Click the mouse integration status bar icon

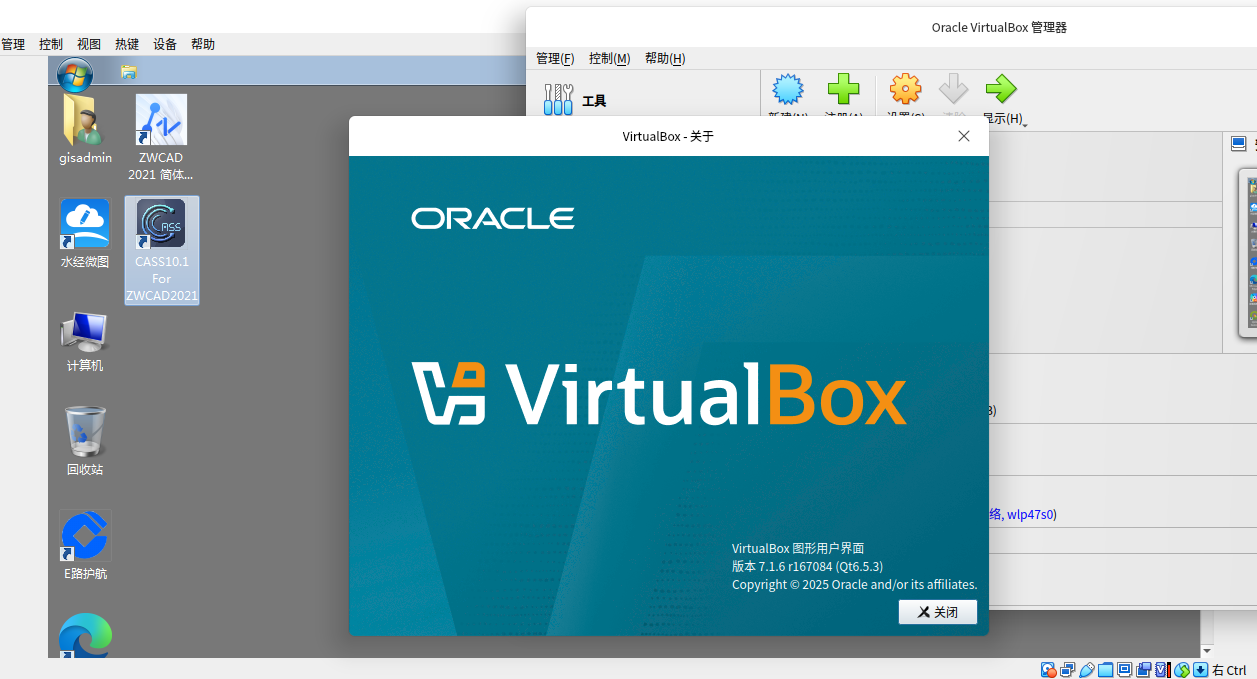[x=1182, y=669]
